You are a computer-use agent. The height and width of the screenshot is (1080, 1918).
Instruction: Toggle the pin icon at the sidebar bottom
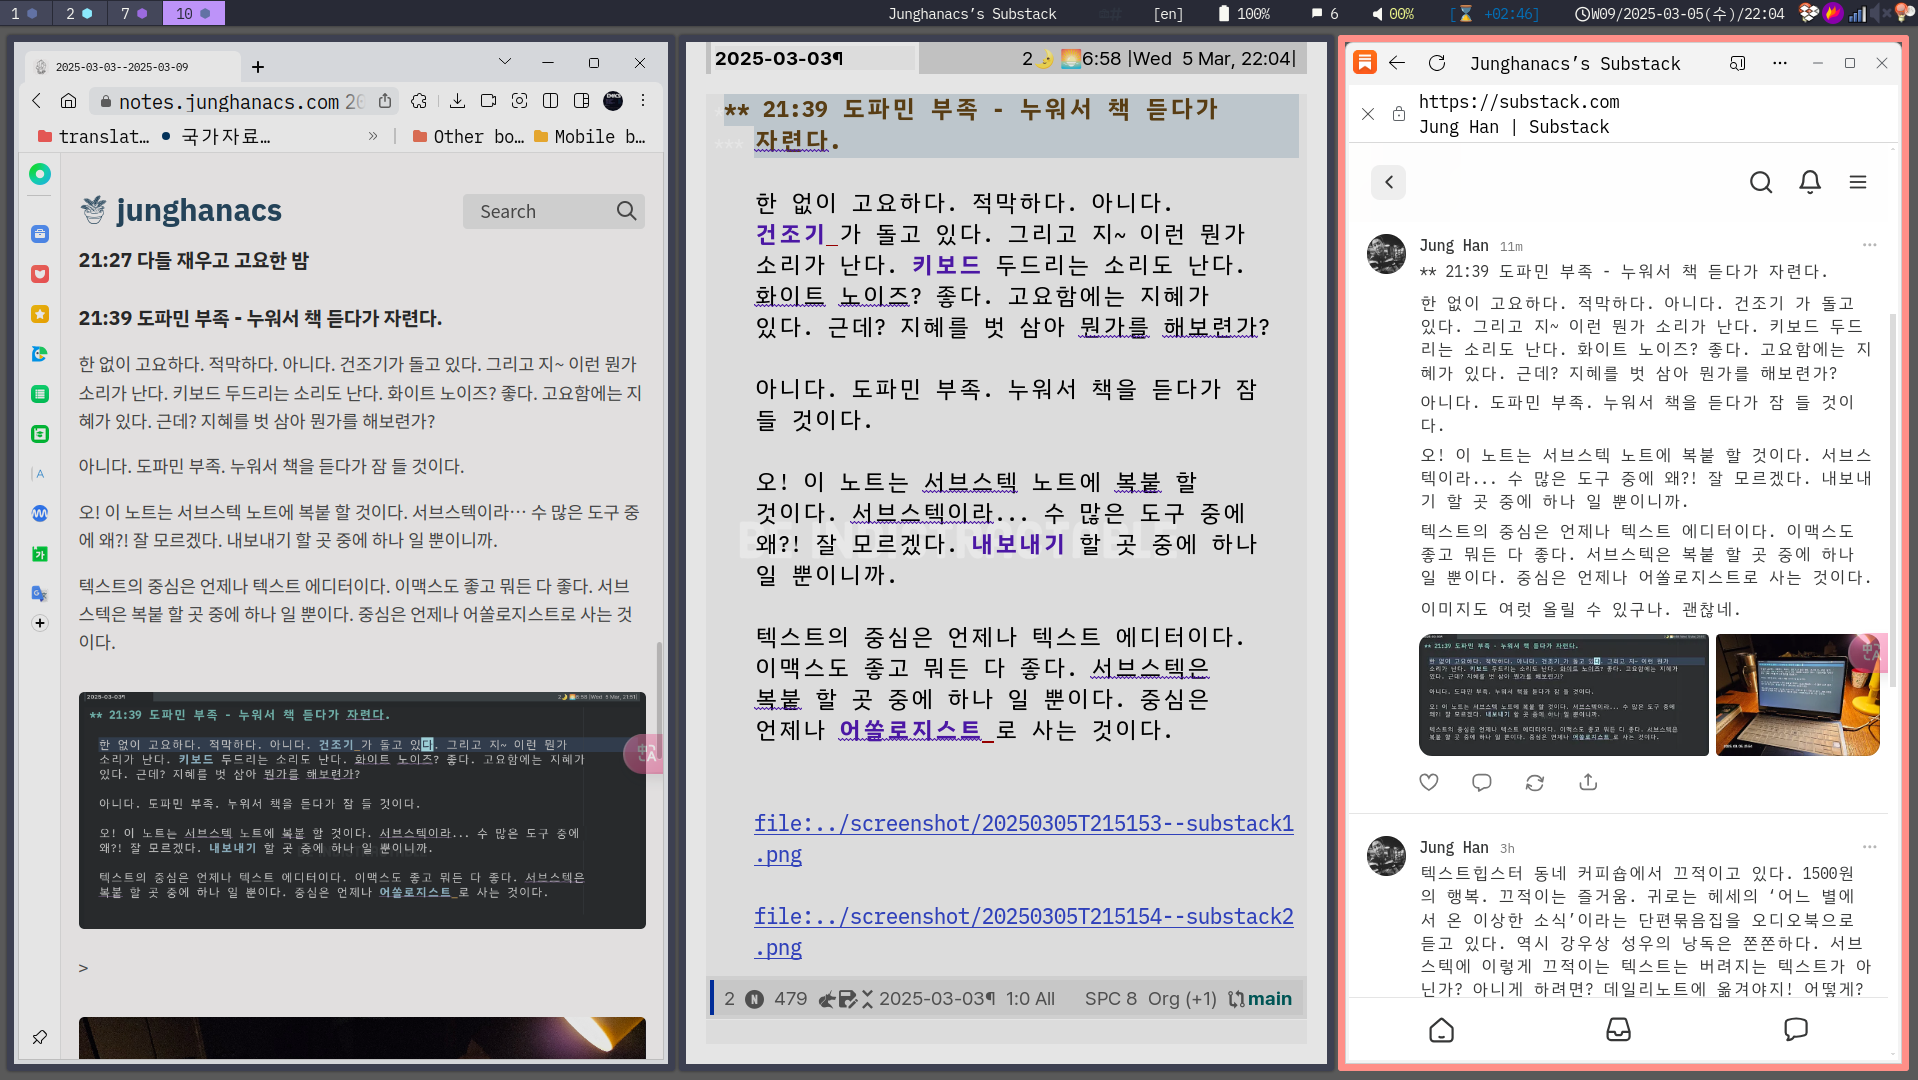(40, 1037)
